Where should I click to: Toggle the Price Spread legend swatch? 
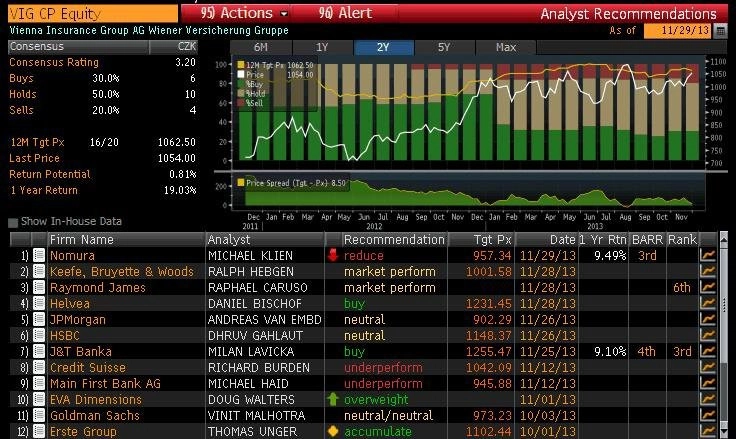241,183
